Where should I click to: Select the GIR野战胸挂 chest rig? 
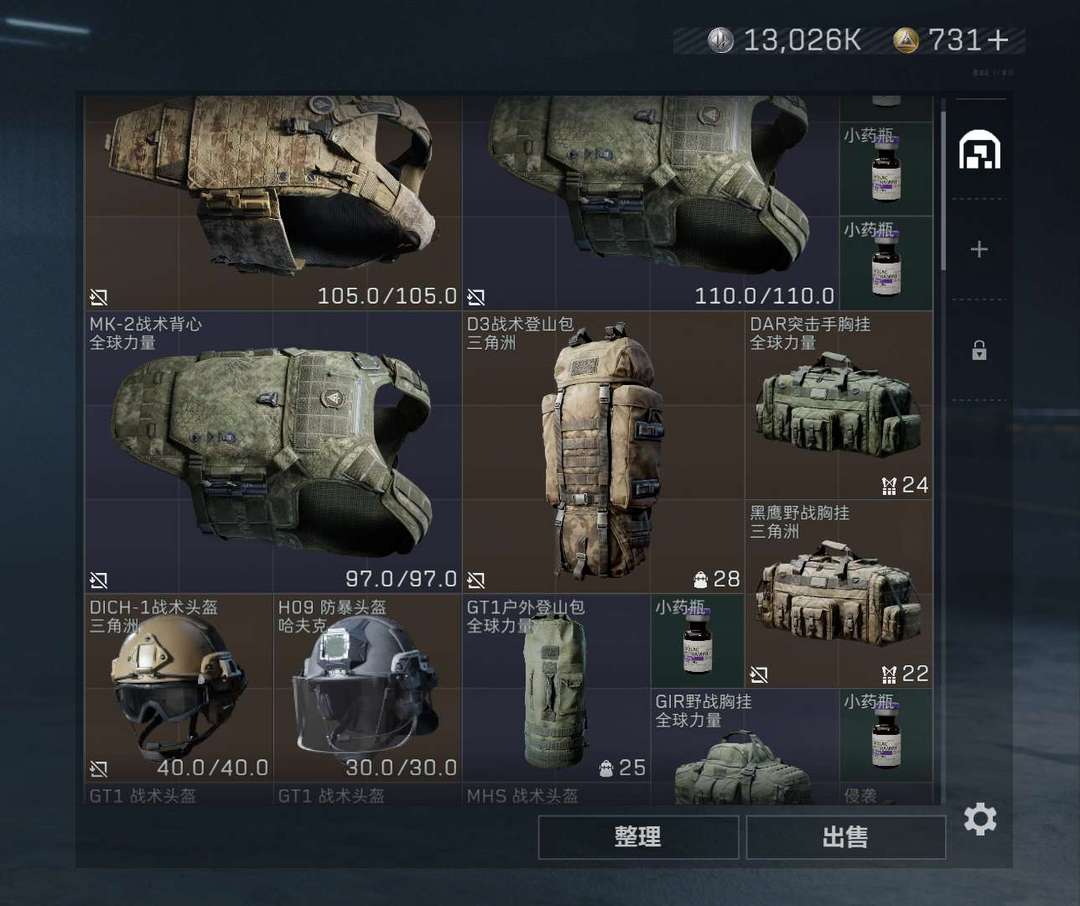click(744, 748)
